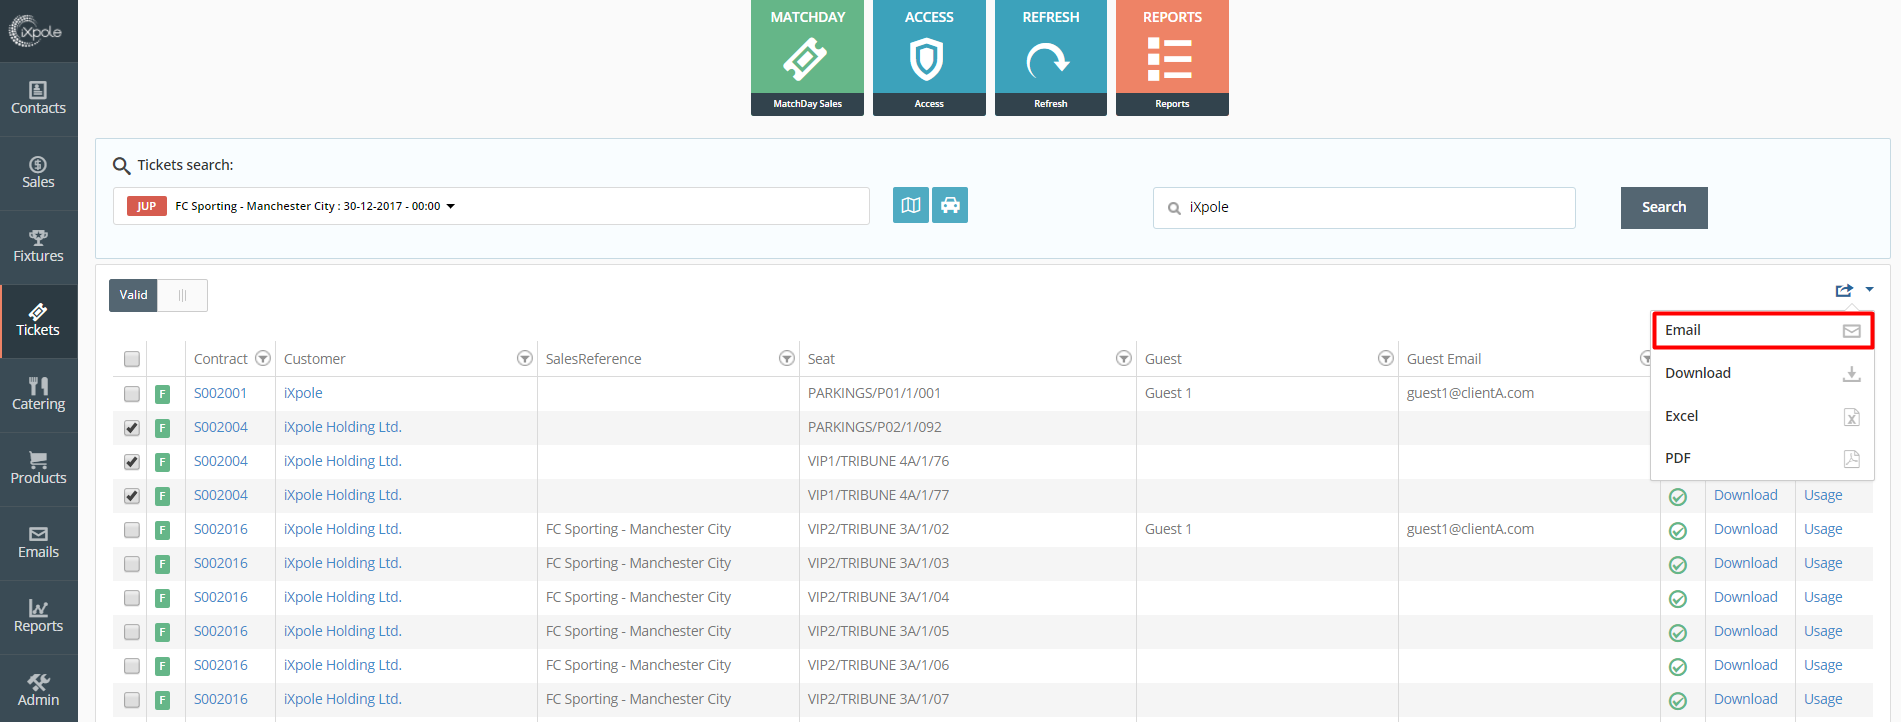Choose Download from the export menu

coord(1762,373)
